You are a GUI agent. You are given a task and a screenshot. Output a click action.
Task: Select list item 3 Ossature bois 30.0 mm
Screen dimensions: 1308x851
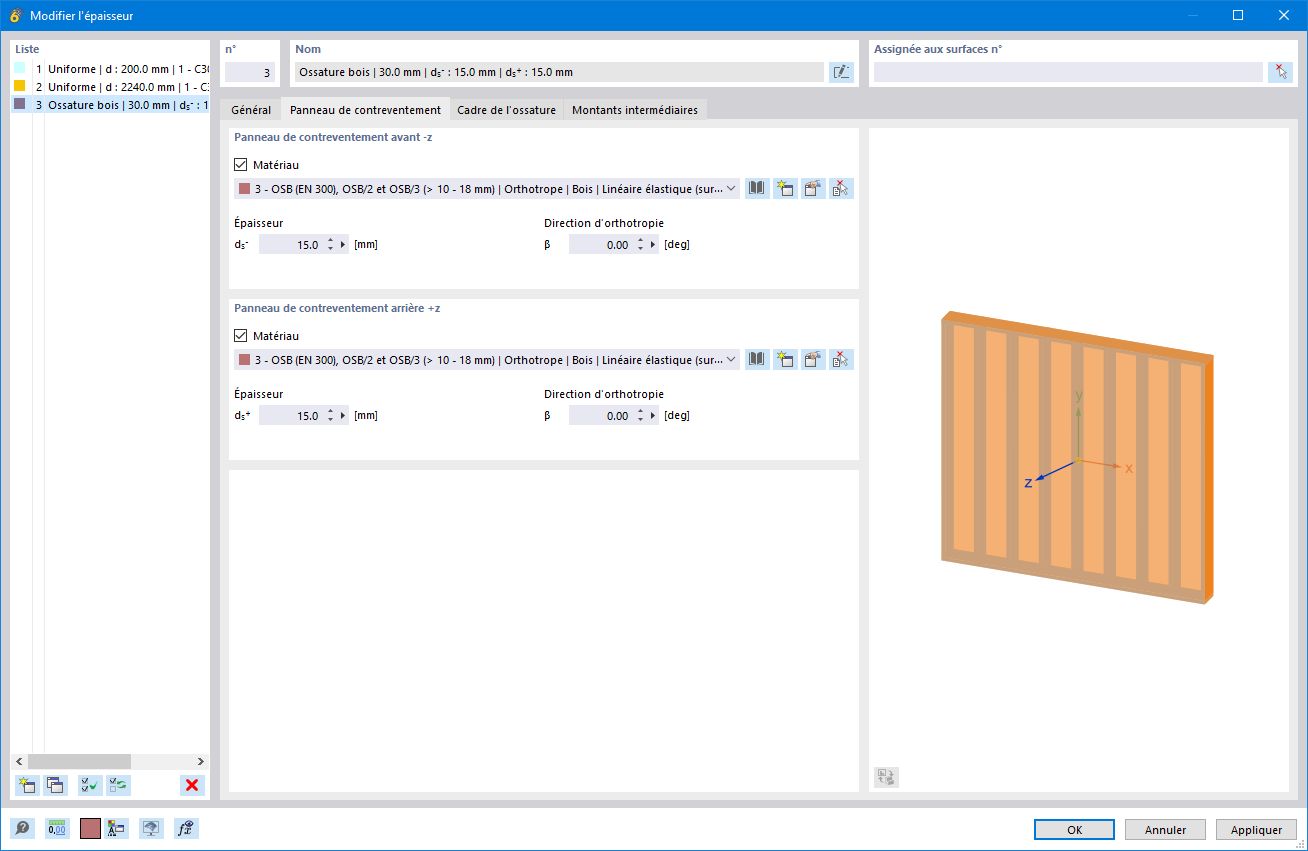(110, 104)
